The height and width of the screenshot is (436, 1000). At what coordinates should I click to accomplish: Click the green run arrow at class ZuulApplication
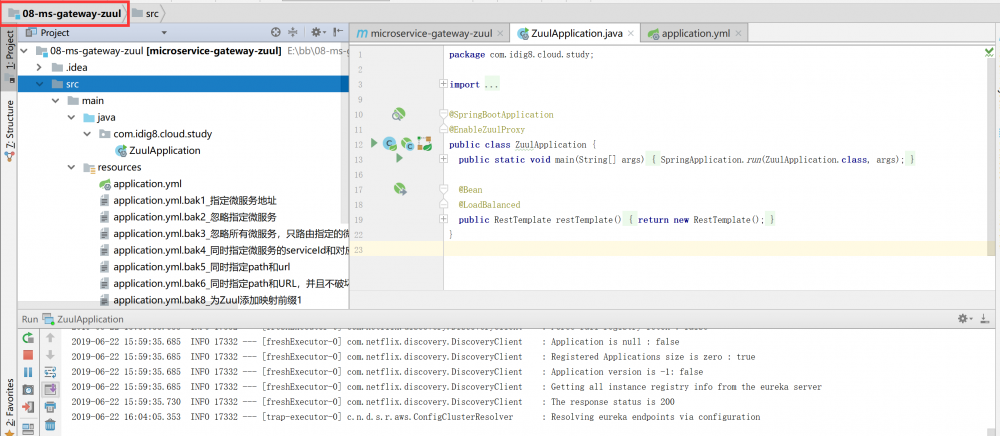(x=374, y=143)
